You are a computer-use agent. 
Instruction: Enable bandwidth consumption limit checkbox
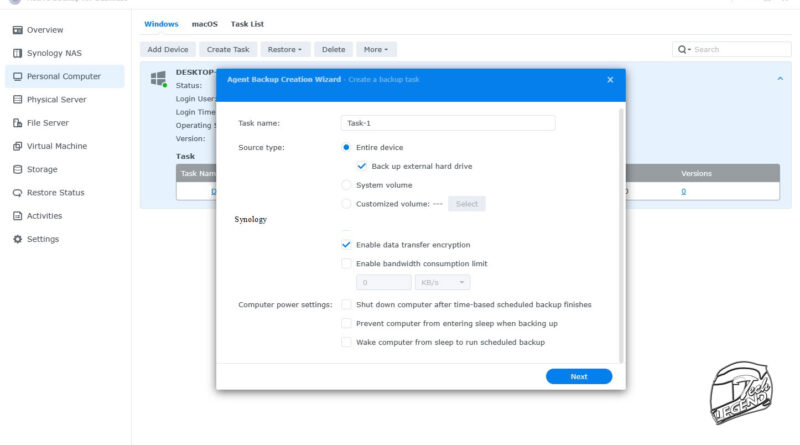[347, 263]
